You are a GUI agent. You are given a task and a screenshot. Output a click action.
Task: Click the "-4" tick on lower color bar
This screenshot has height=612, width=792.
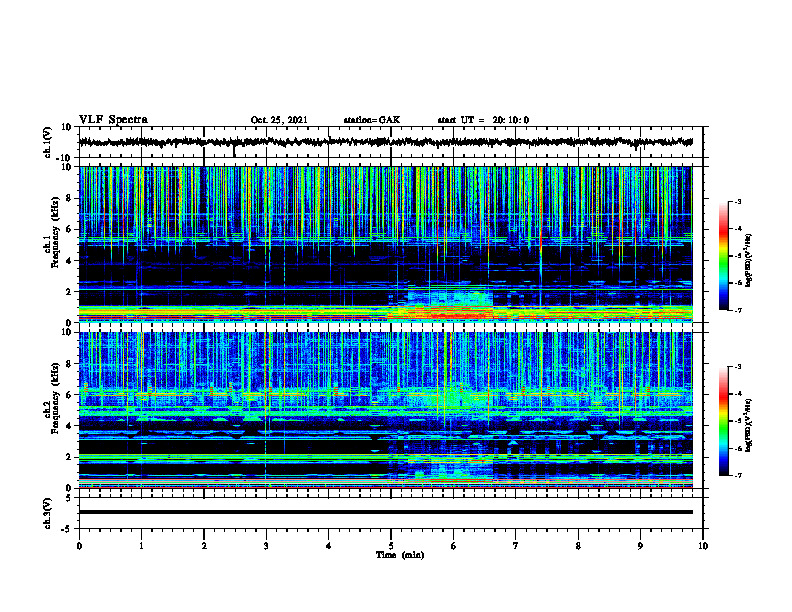pyautogui.click(x=737, y=394)
